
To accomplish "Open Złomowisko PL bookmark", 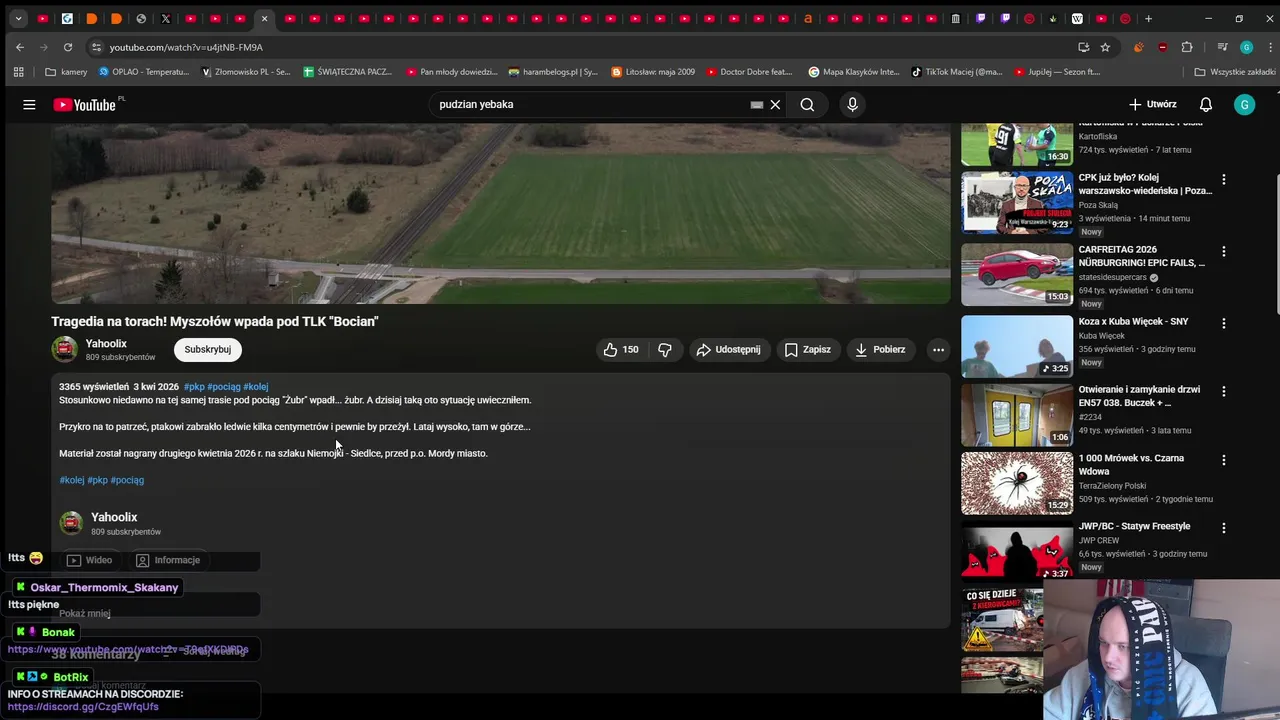I will click(x=246, y=72).
